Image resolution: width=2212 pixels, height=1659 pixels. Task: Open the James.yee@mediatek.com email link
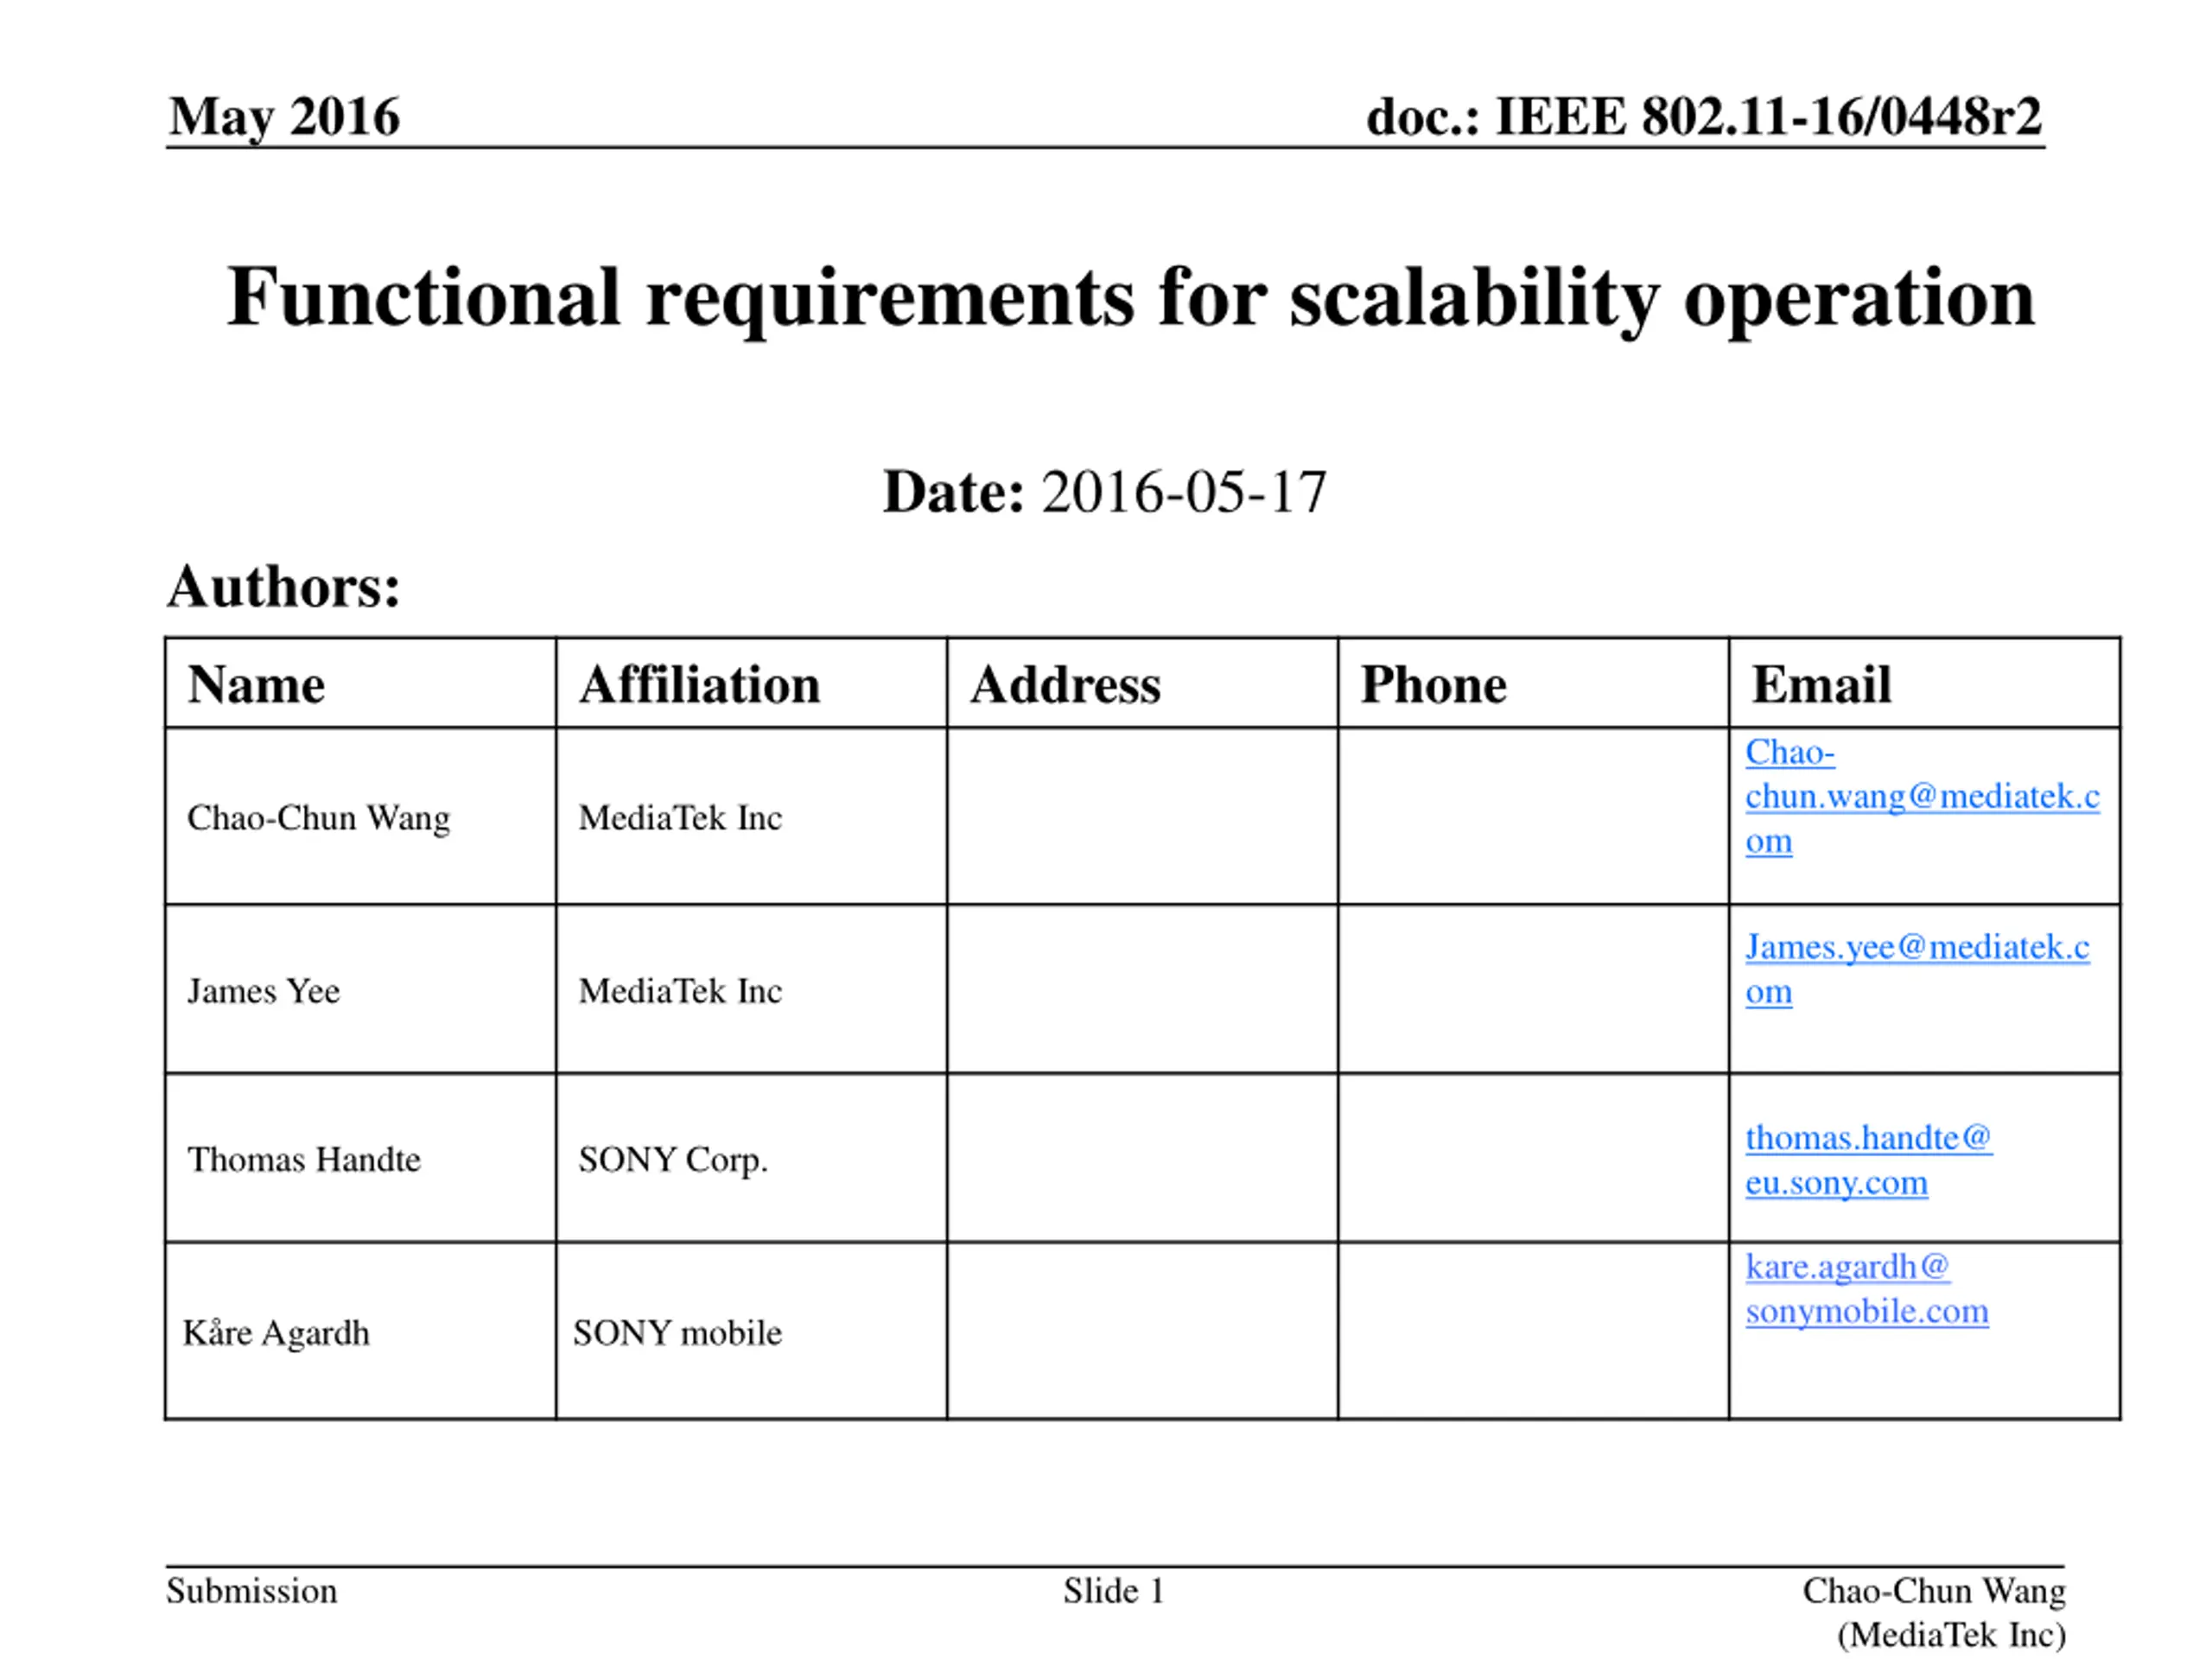click(1917, 968)
